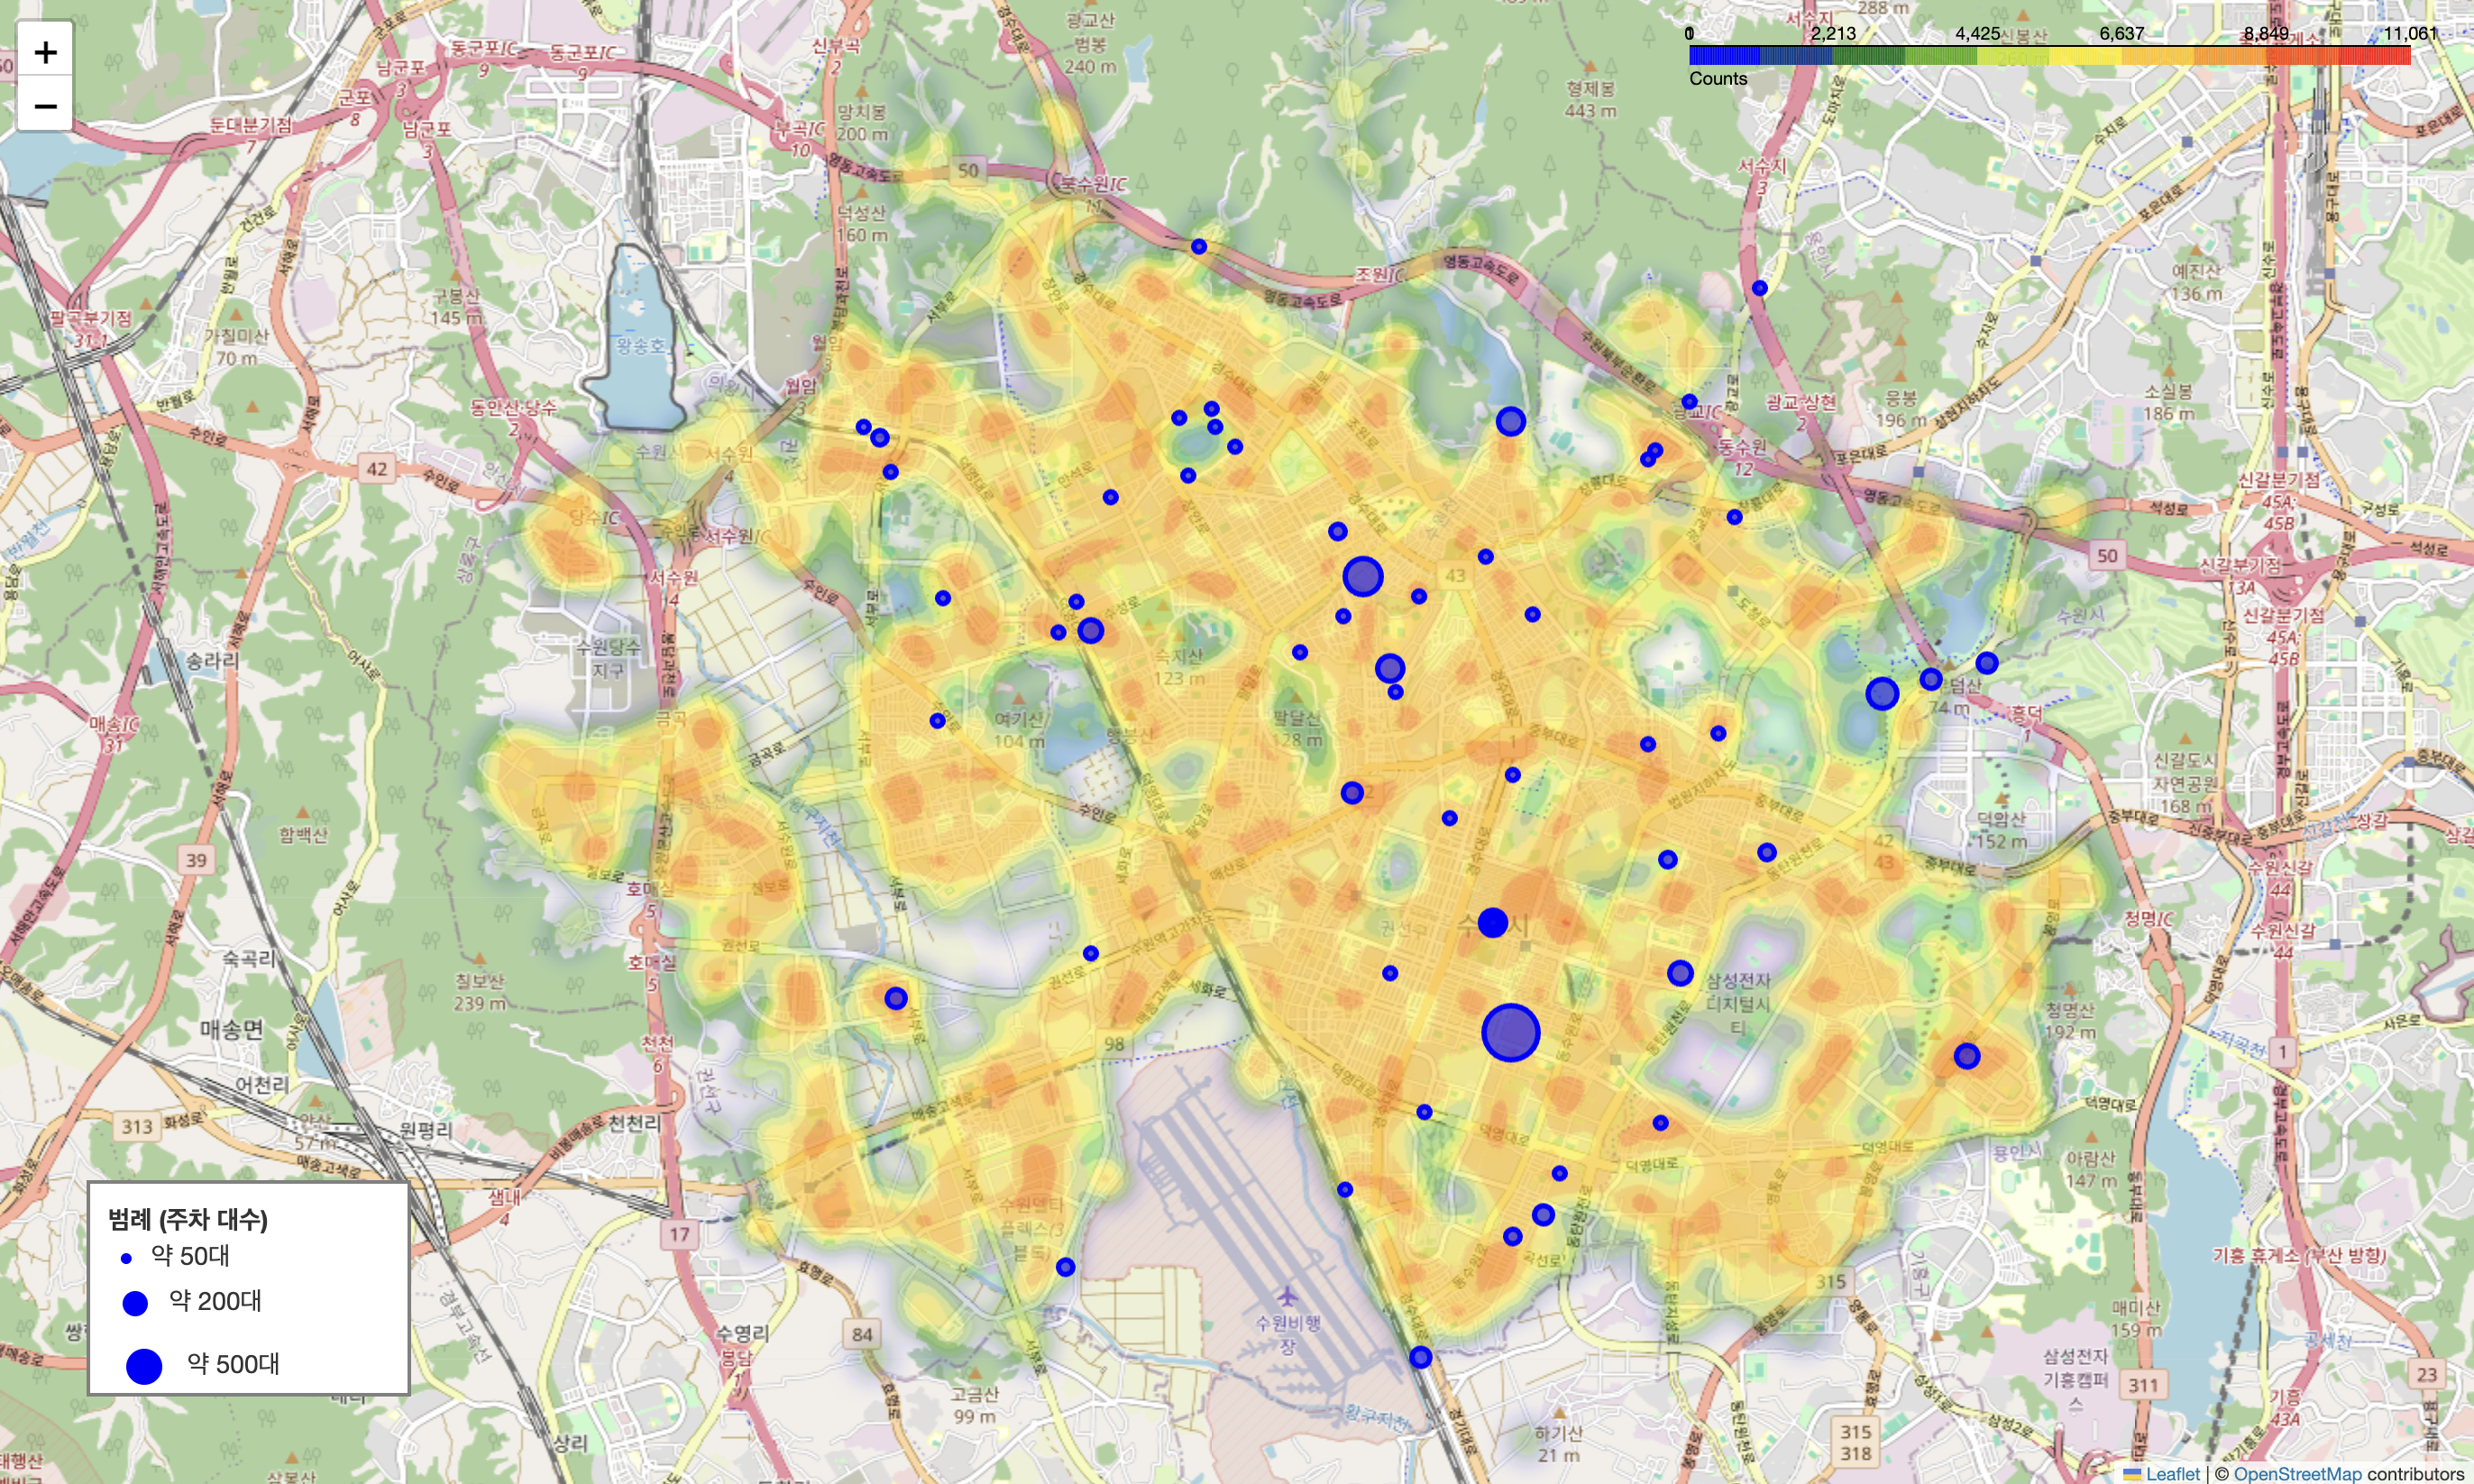Click the yellow middle of Counts color bar
The image size is (2474, 1484).
coord(2050,55)
